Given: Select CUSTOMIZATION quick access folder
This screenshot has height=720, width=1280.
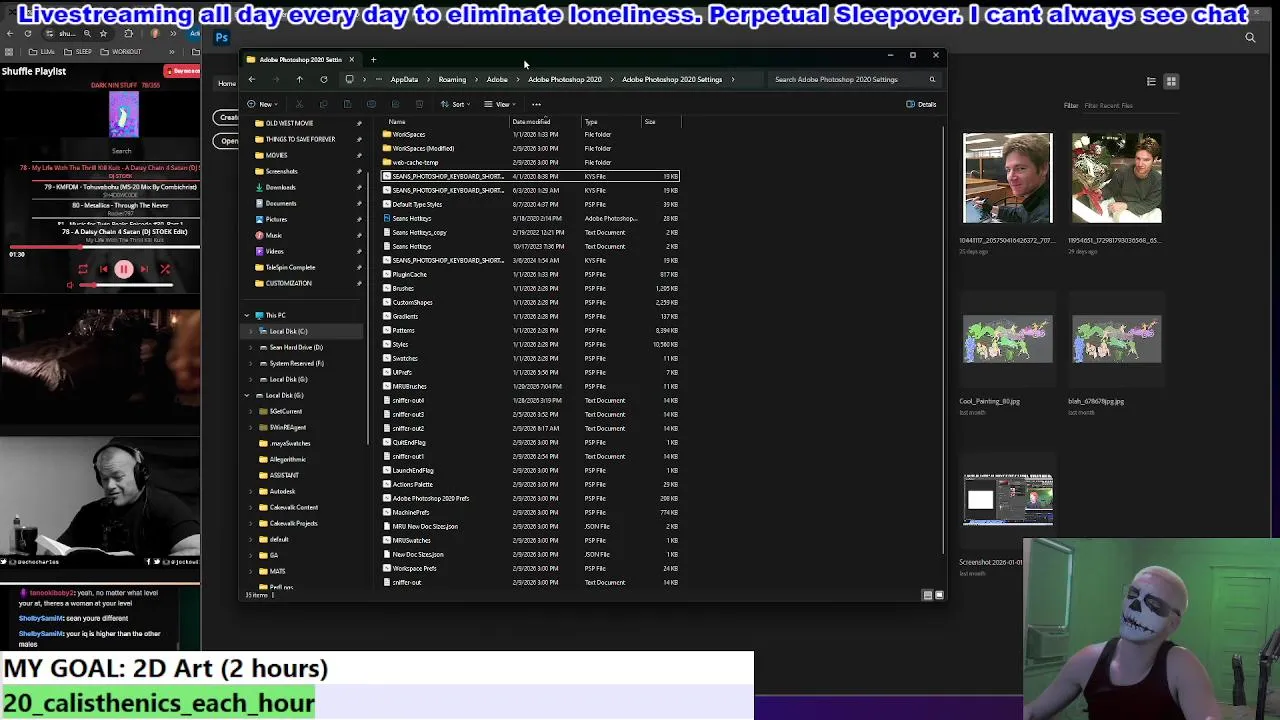Looking at the screenshot, I should (x=288, y=283).
